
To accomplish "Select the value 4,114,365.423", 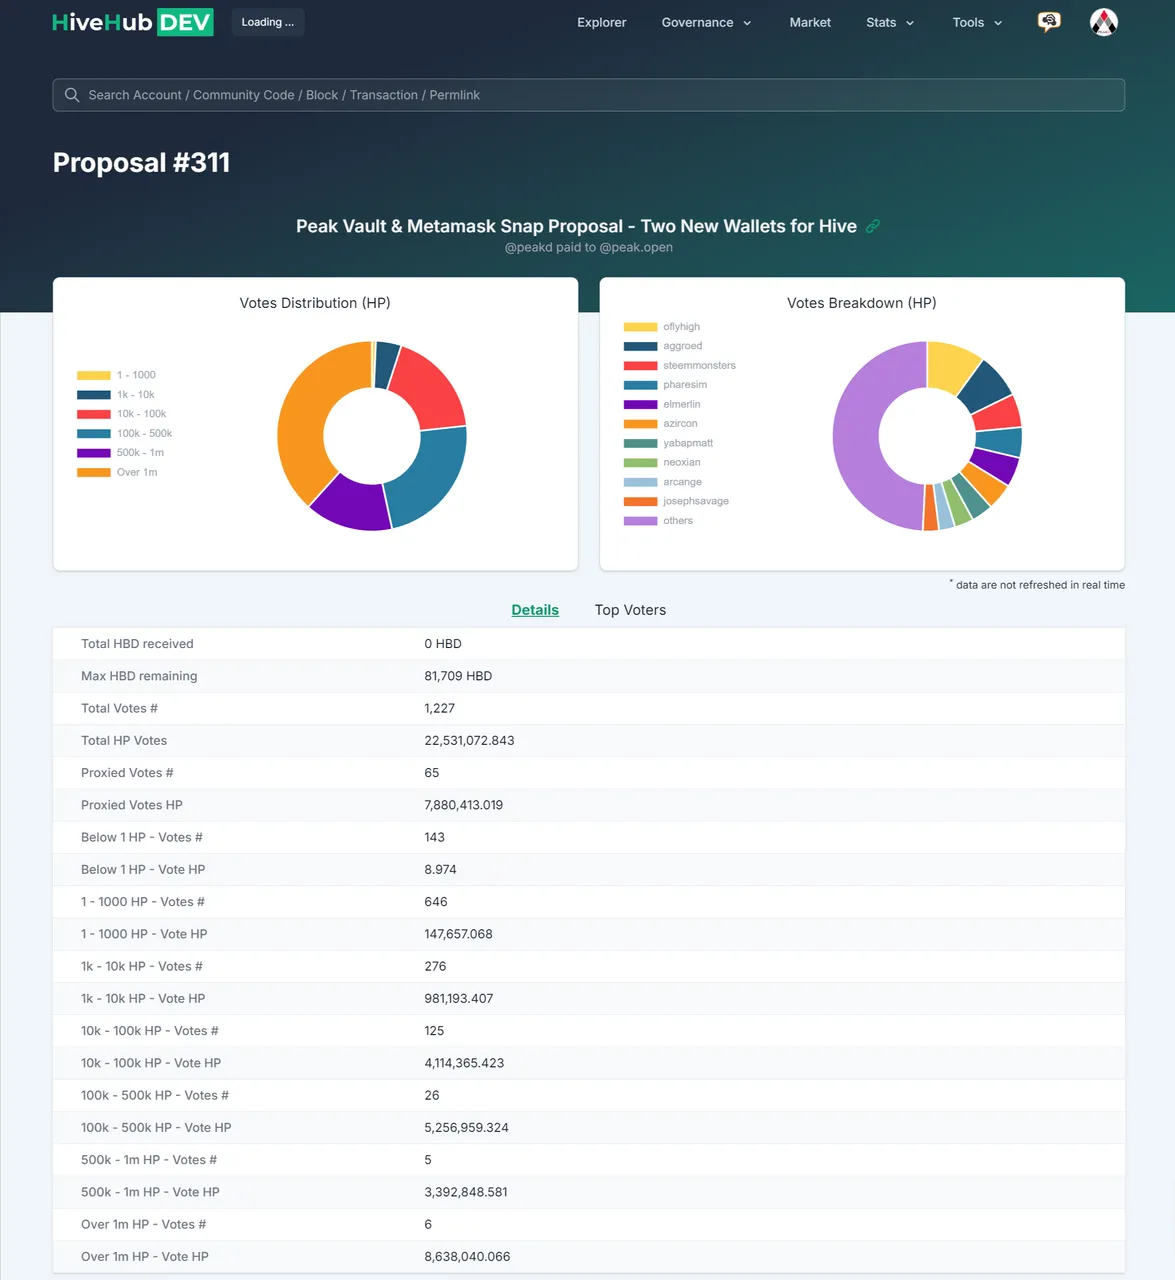I will tap(464, 1063).
